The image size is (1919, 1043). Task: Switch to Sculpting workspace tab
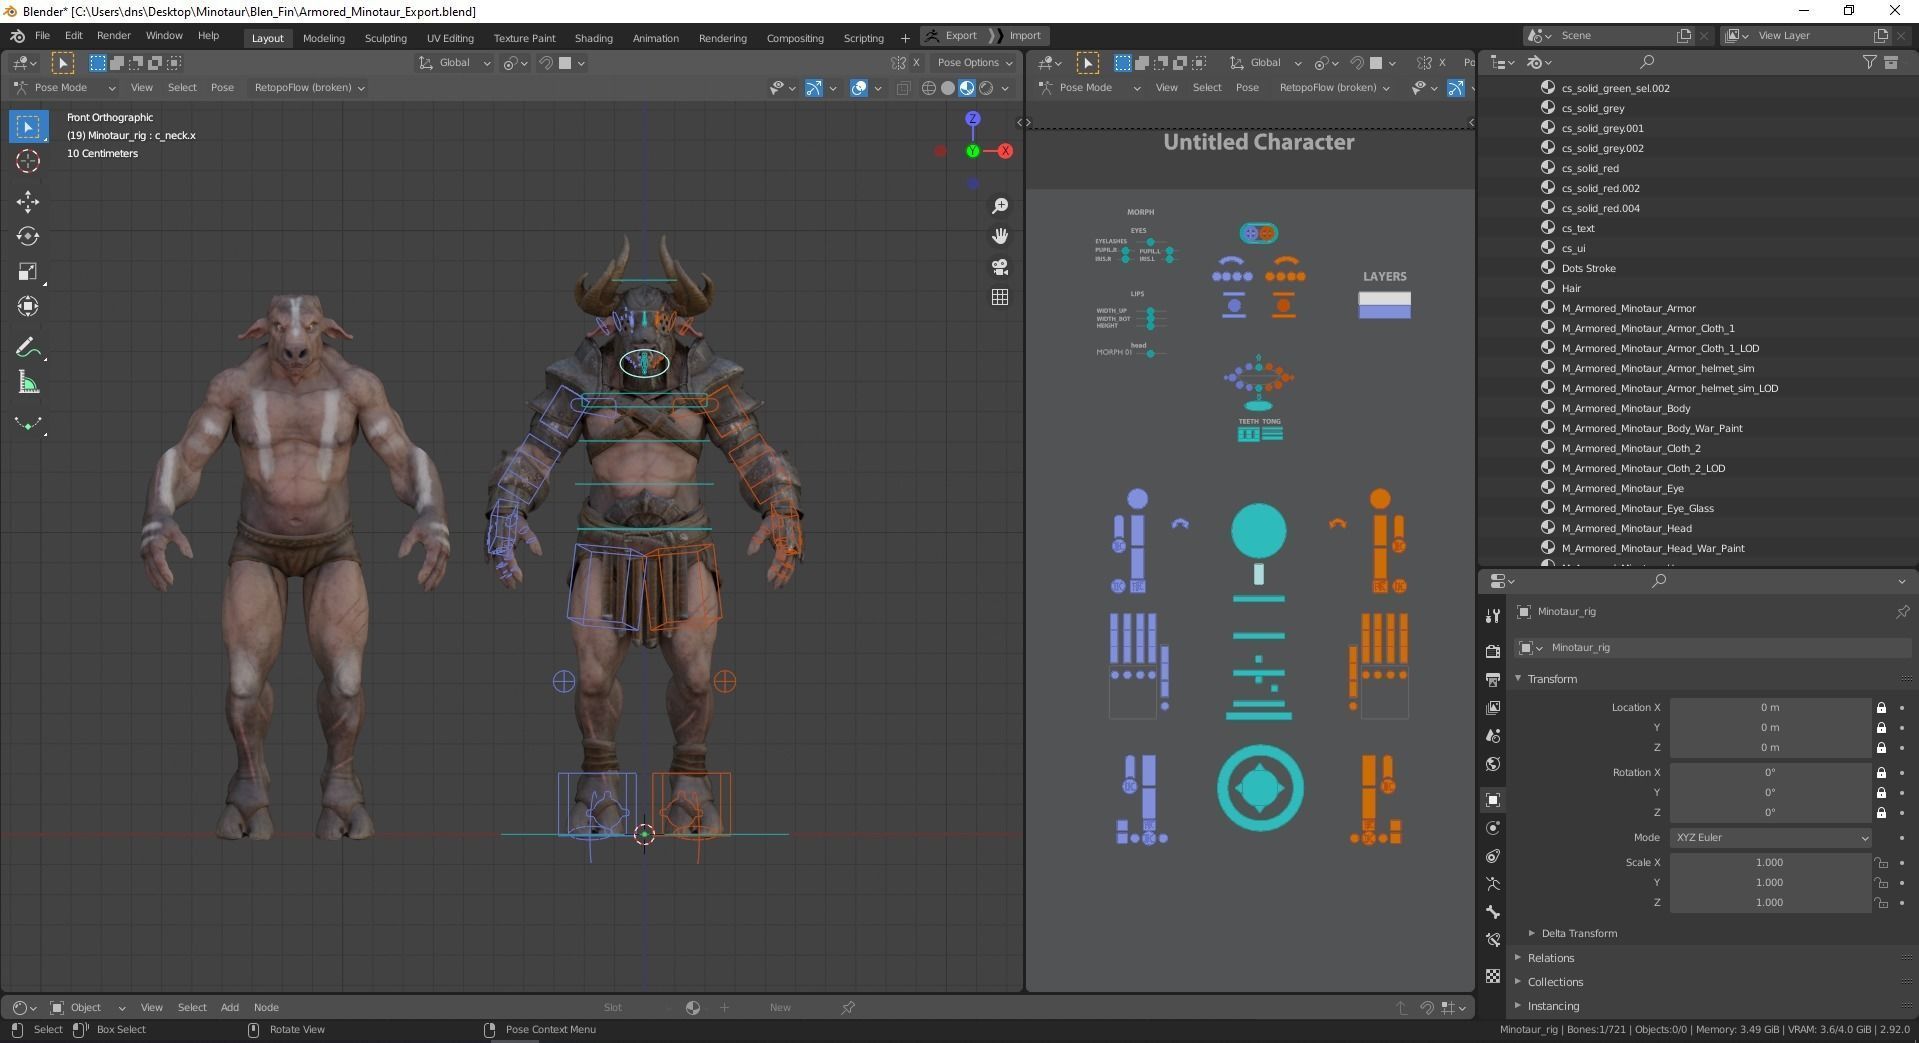[385, 38]
